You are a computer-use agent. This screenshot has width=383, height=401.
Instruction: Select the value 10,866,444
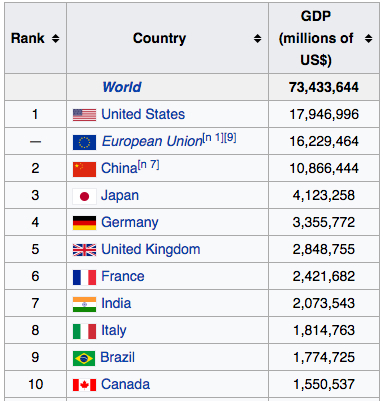(324, 169)
